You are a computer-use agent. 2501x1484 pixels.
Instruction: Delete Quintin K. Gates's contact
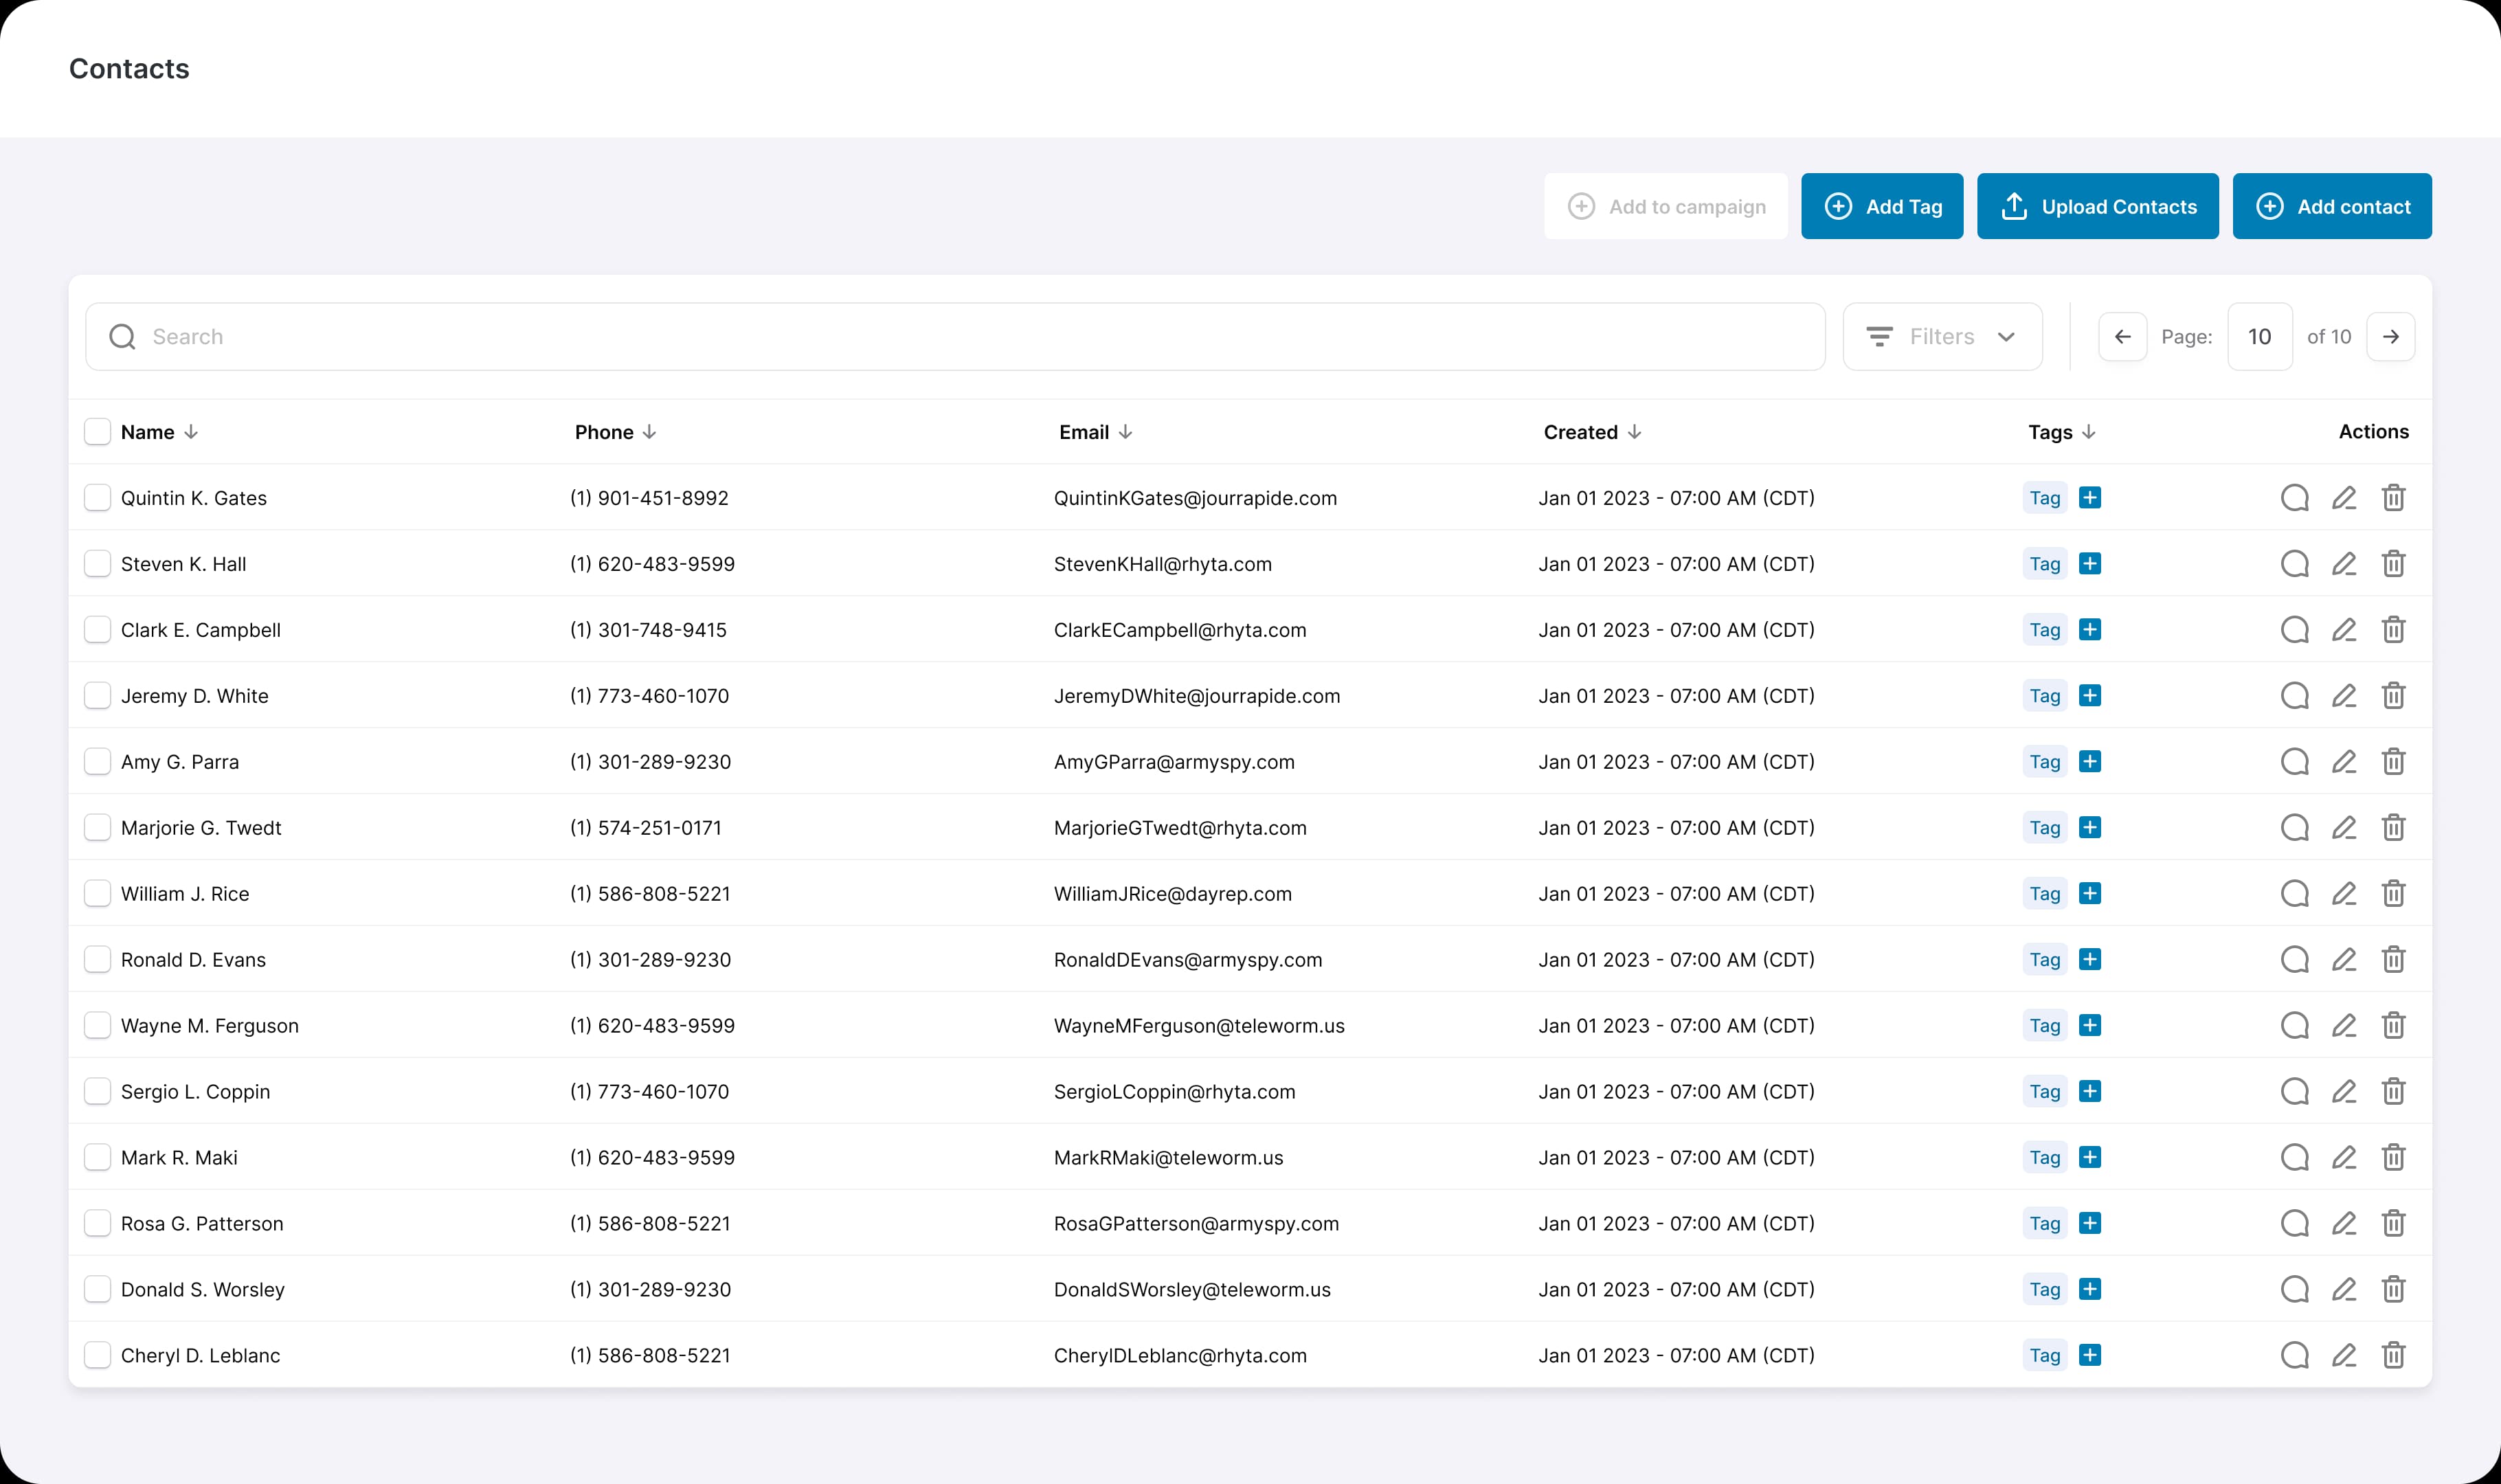click(2393, 498)
